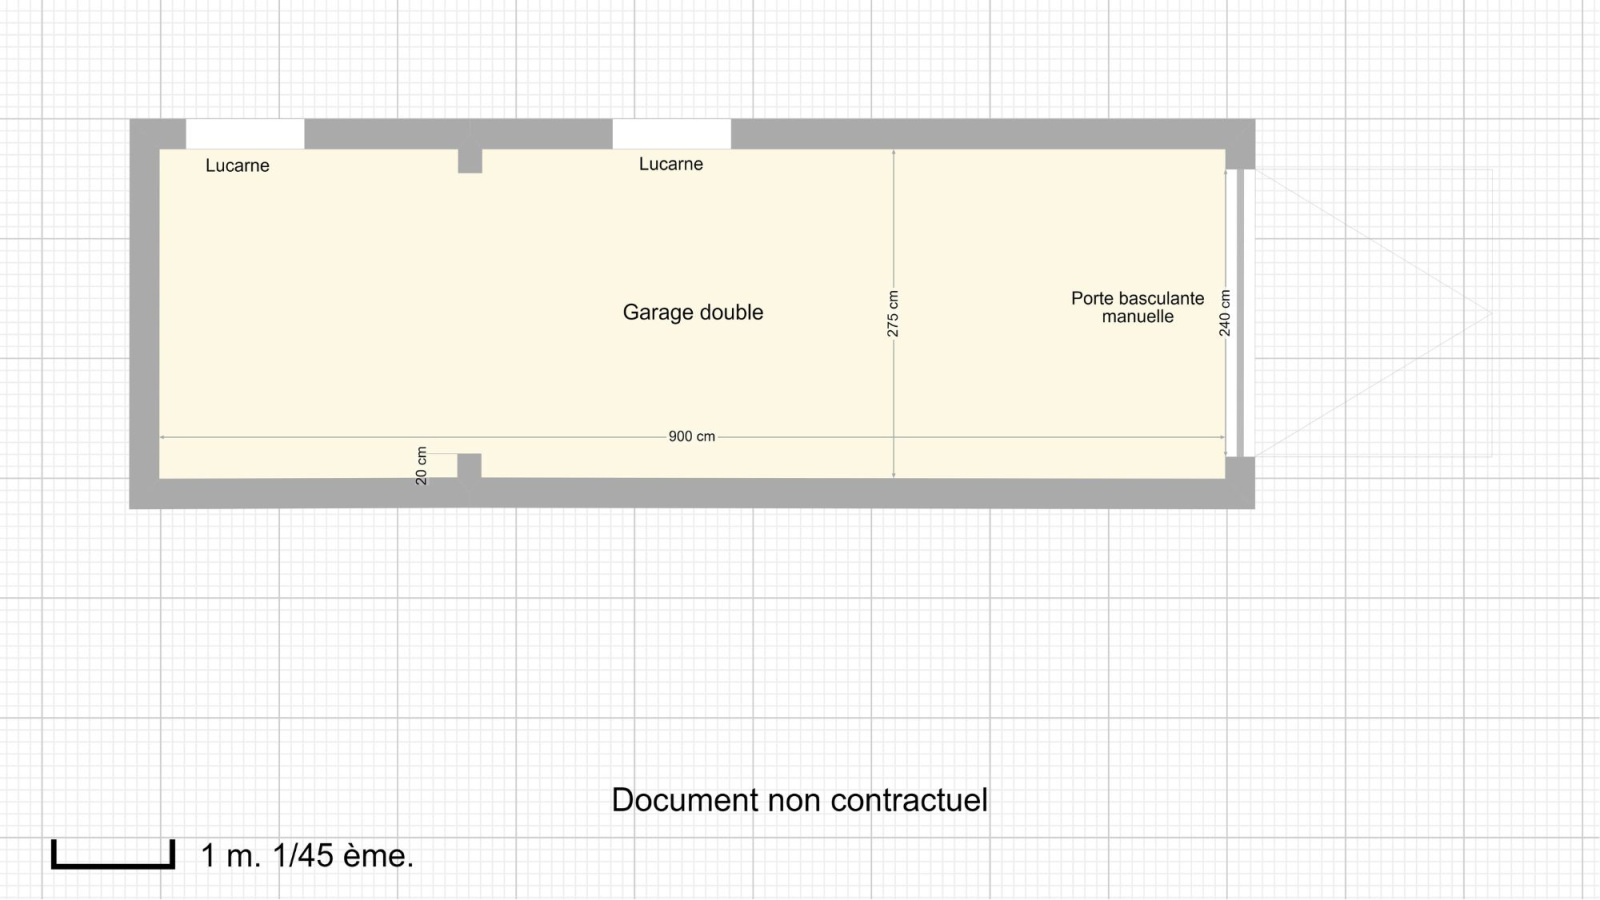This screenshot has height=900, width=1600.
Task: Select the garage tilting door panel
Action: (x=1240, y=313)
